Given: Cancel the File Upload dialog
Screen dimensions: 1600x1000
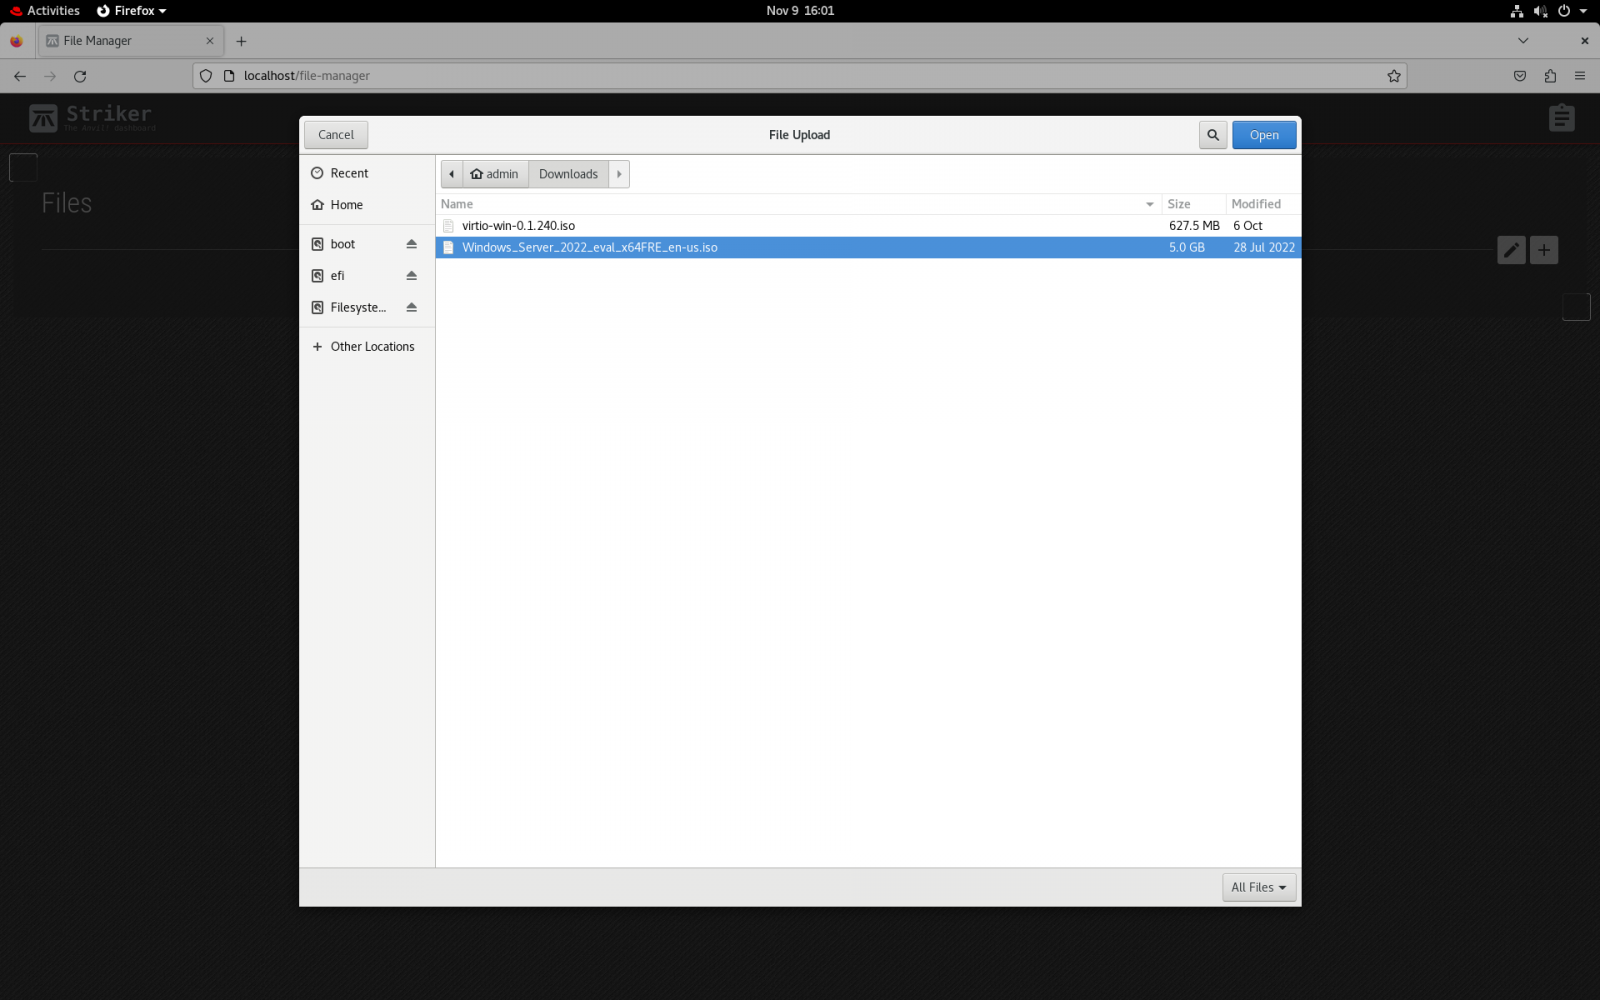Looking at the screenshot, I should tap(336, 135).
